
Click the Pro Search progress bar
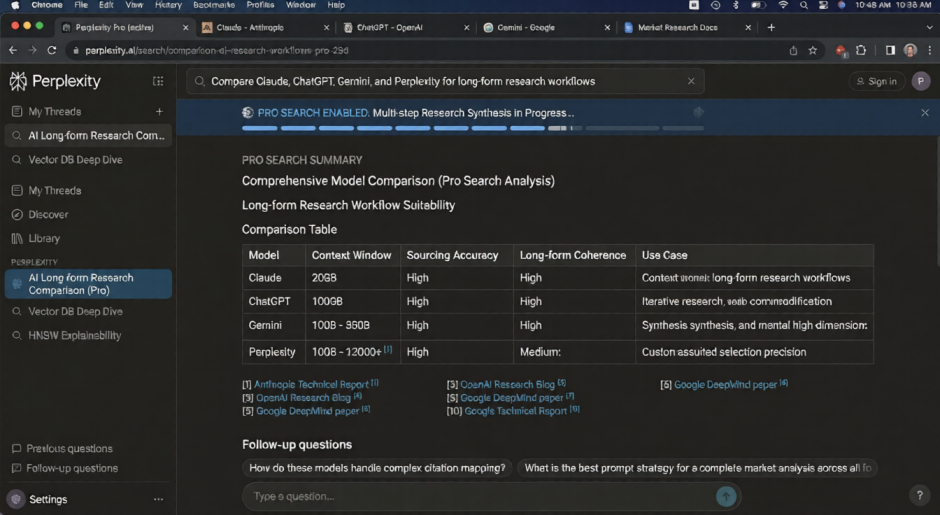472,128
